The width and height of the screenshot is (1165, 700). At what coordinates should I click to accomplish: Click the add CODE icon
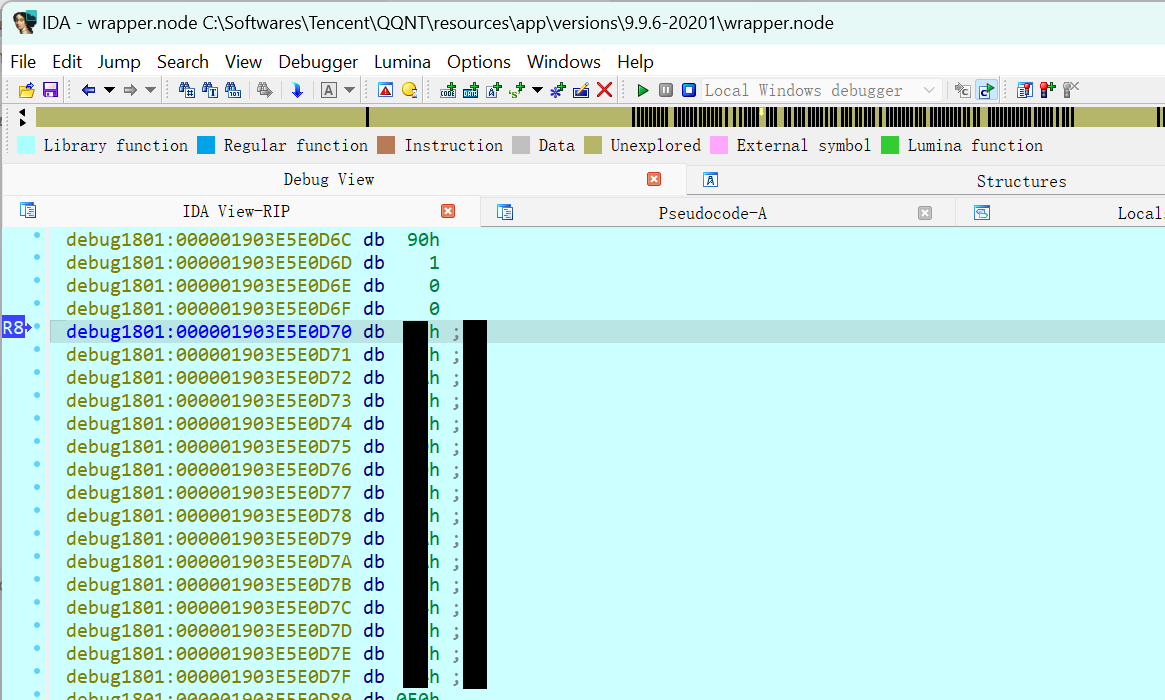click(448, 91)
